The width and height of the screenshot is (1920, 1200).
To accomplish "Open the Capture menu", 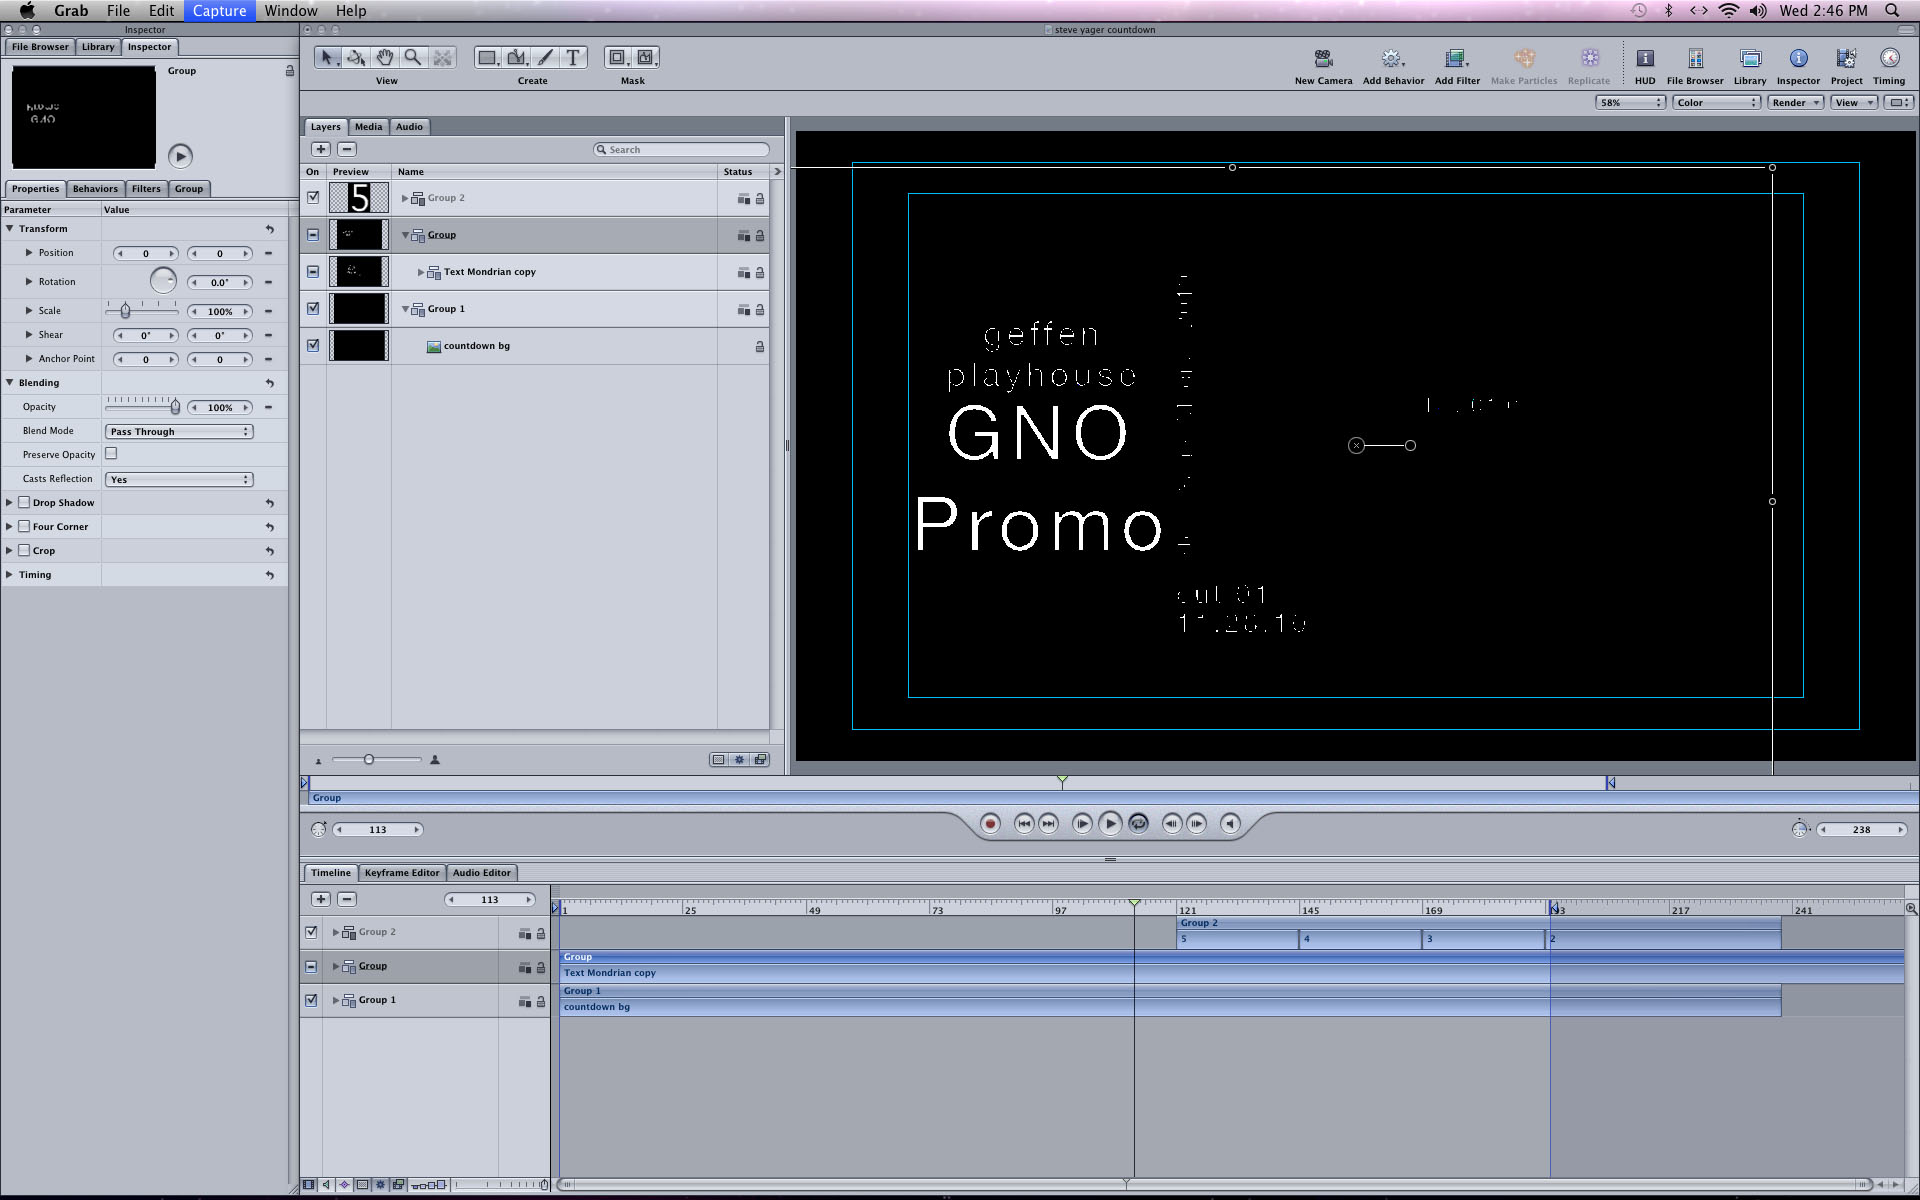I will pyautogui.click(x=219, y=11).
